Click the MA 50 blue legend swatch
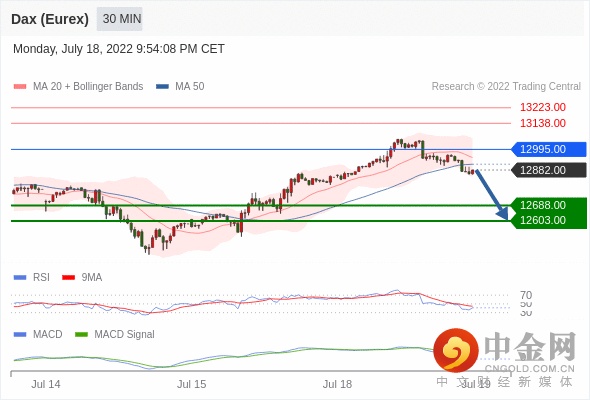590x400 pixels. [162, 87]
